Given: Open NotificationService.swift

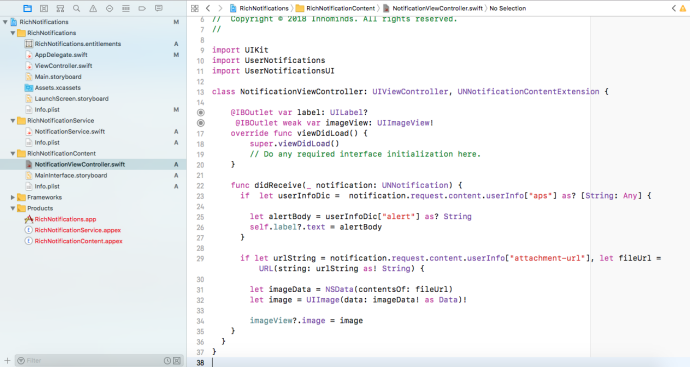Looking at the screenshot, I should point(70,132).
